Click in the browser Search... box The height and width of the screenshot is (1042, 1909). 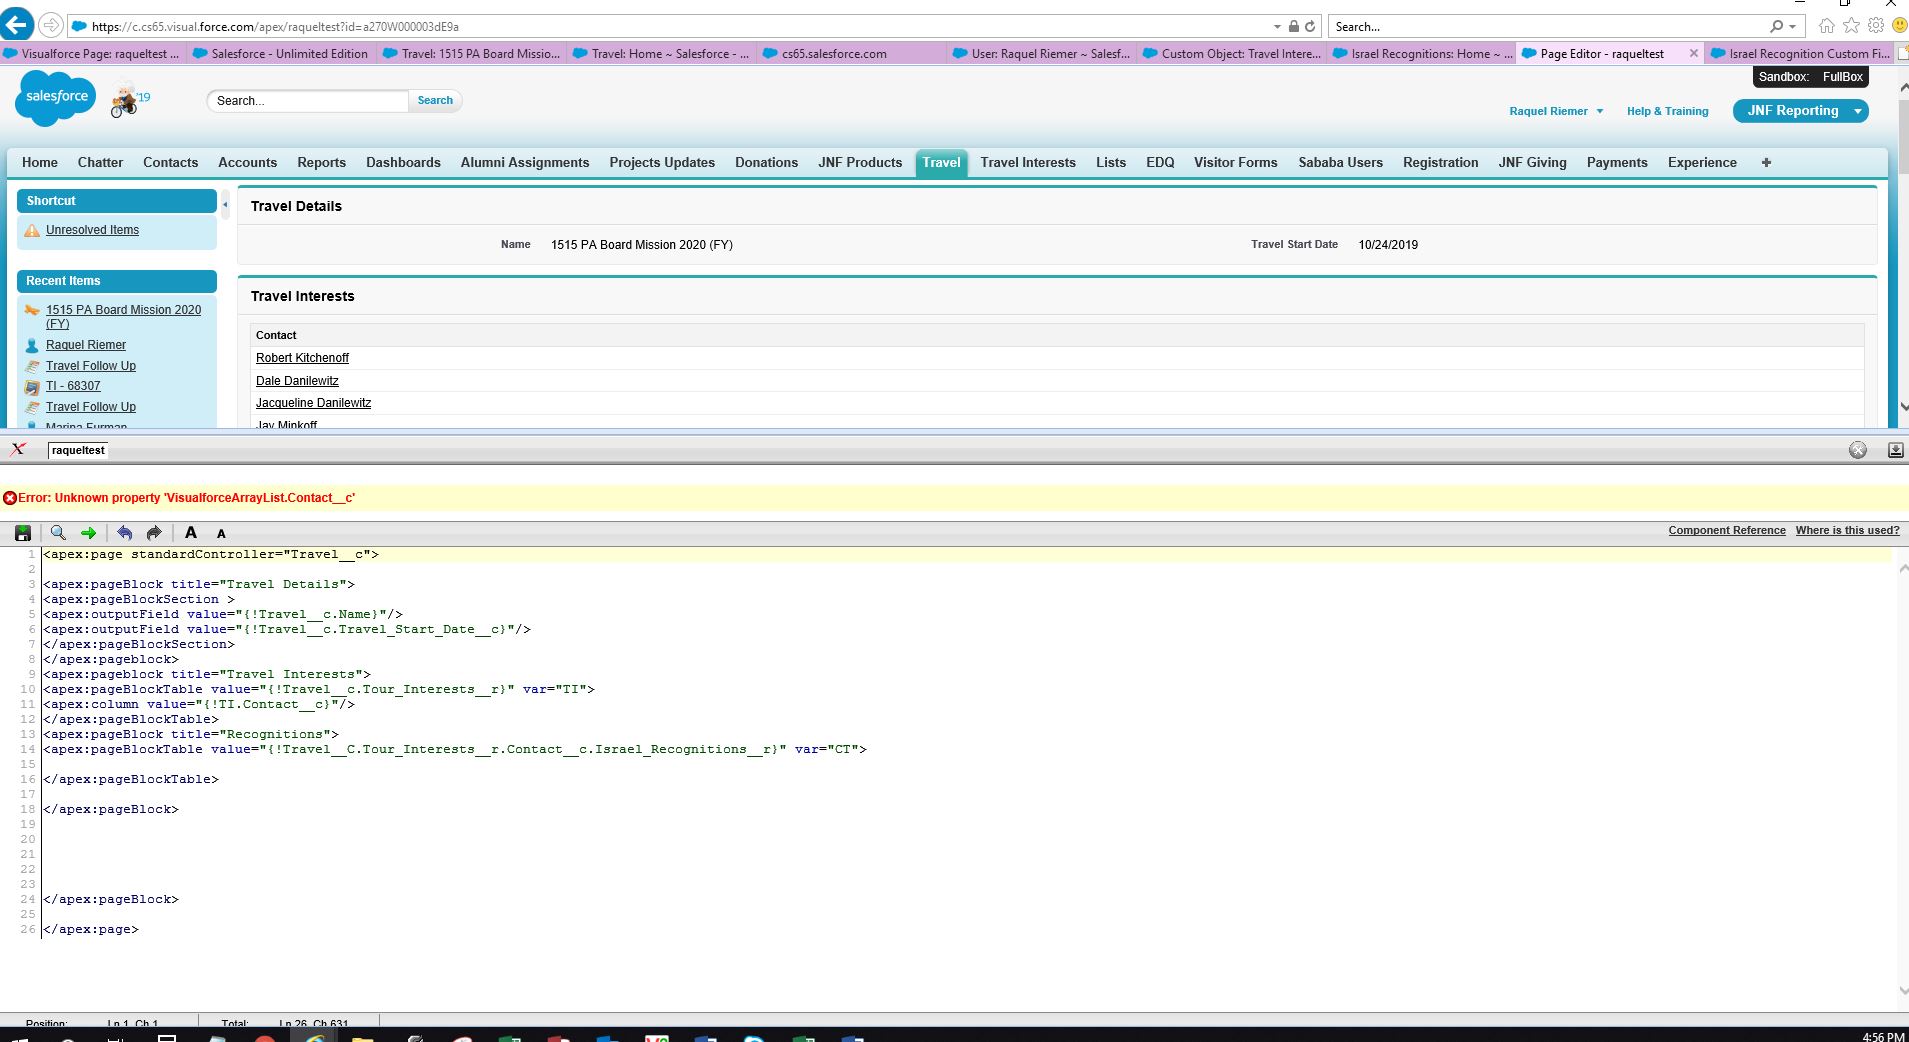(x=1548, y=27)
